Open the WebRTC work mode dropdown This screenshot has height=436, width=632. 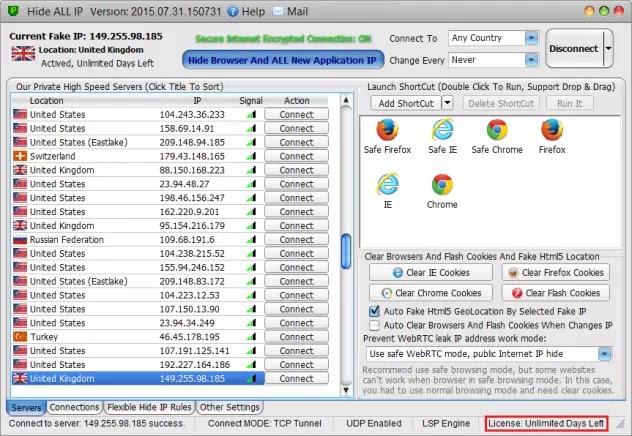coord(605,354)
